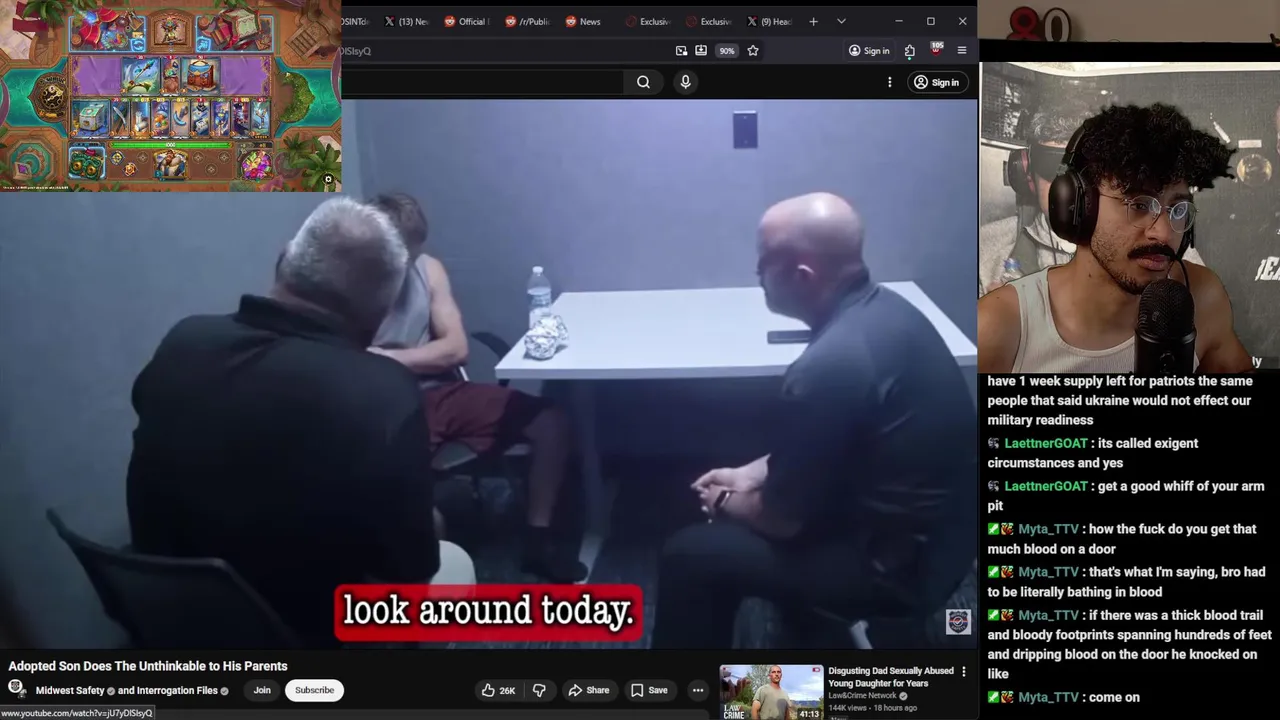Click the picture-in-picture icon in address bar
The width and height of the screenshot is (1280, 720).
(681, 51)
